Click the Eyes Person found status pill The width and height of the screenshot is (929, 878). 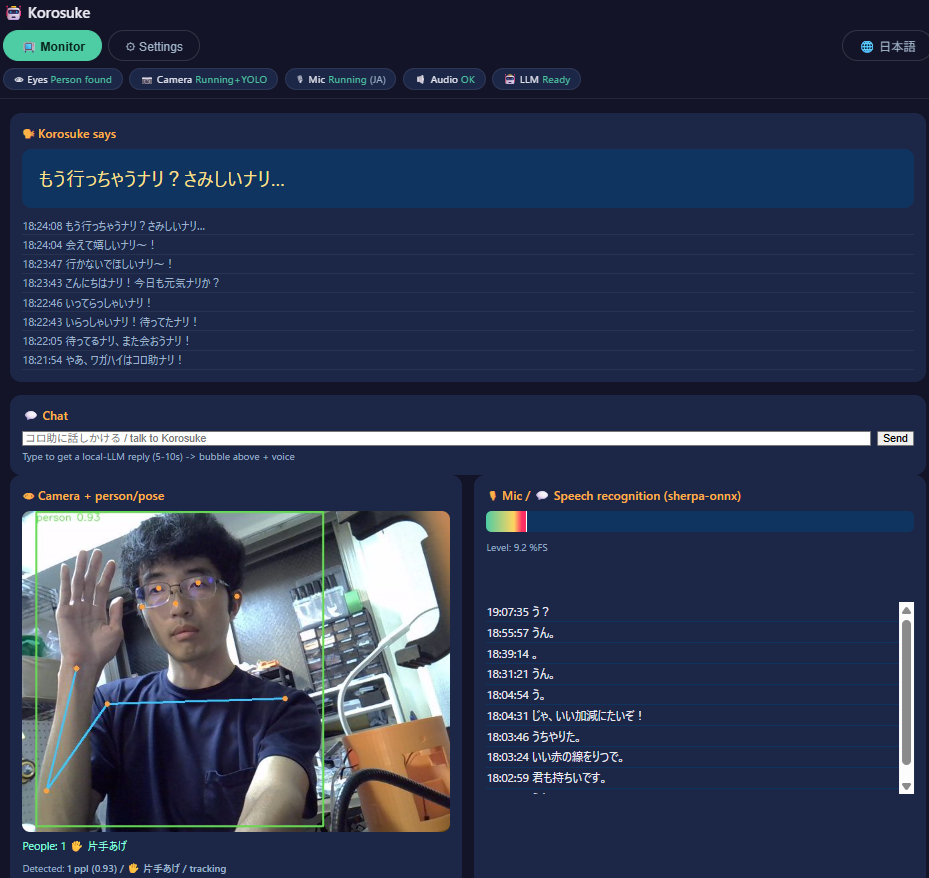(63, 79)
